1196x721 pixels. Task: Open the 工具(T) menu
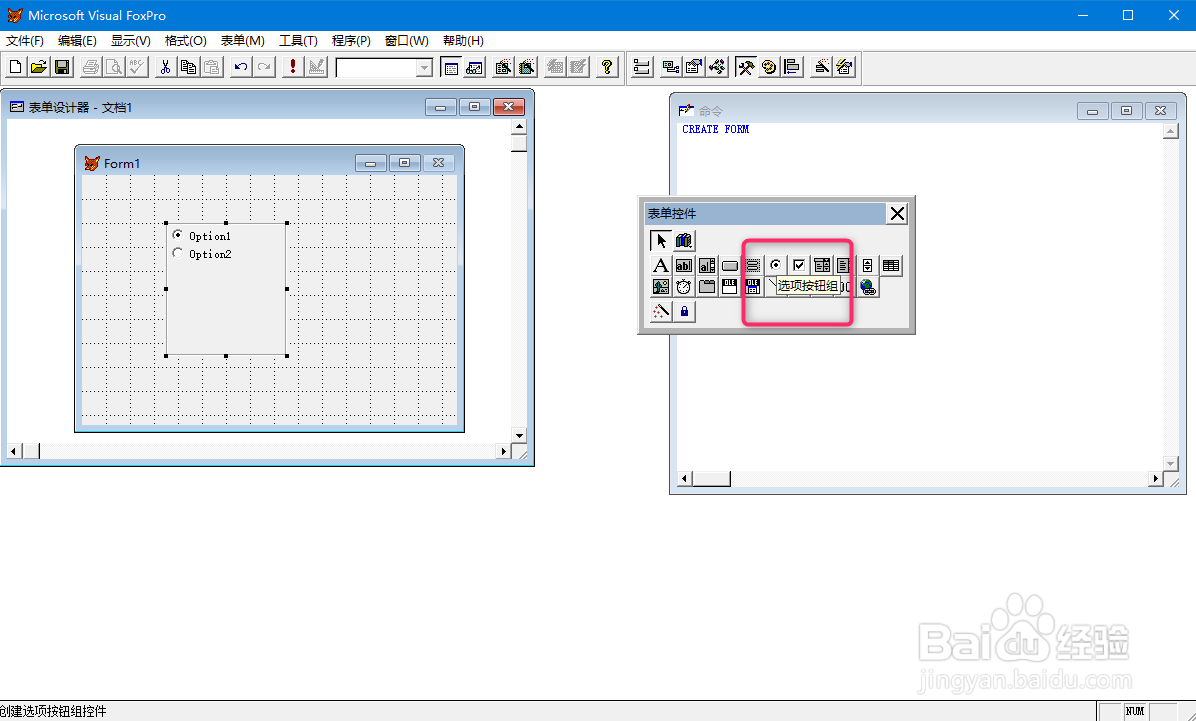coord(298,40)
